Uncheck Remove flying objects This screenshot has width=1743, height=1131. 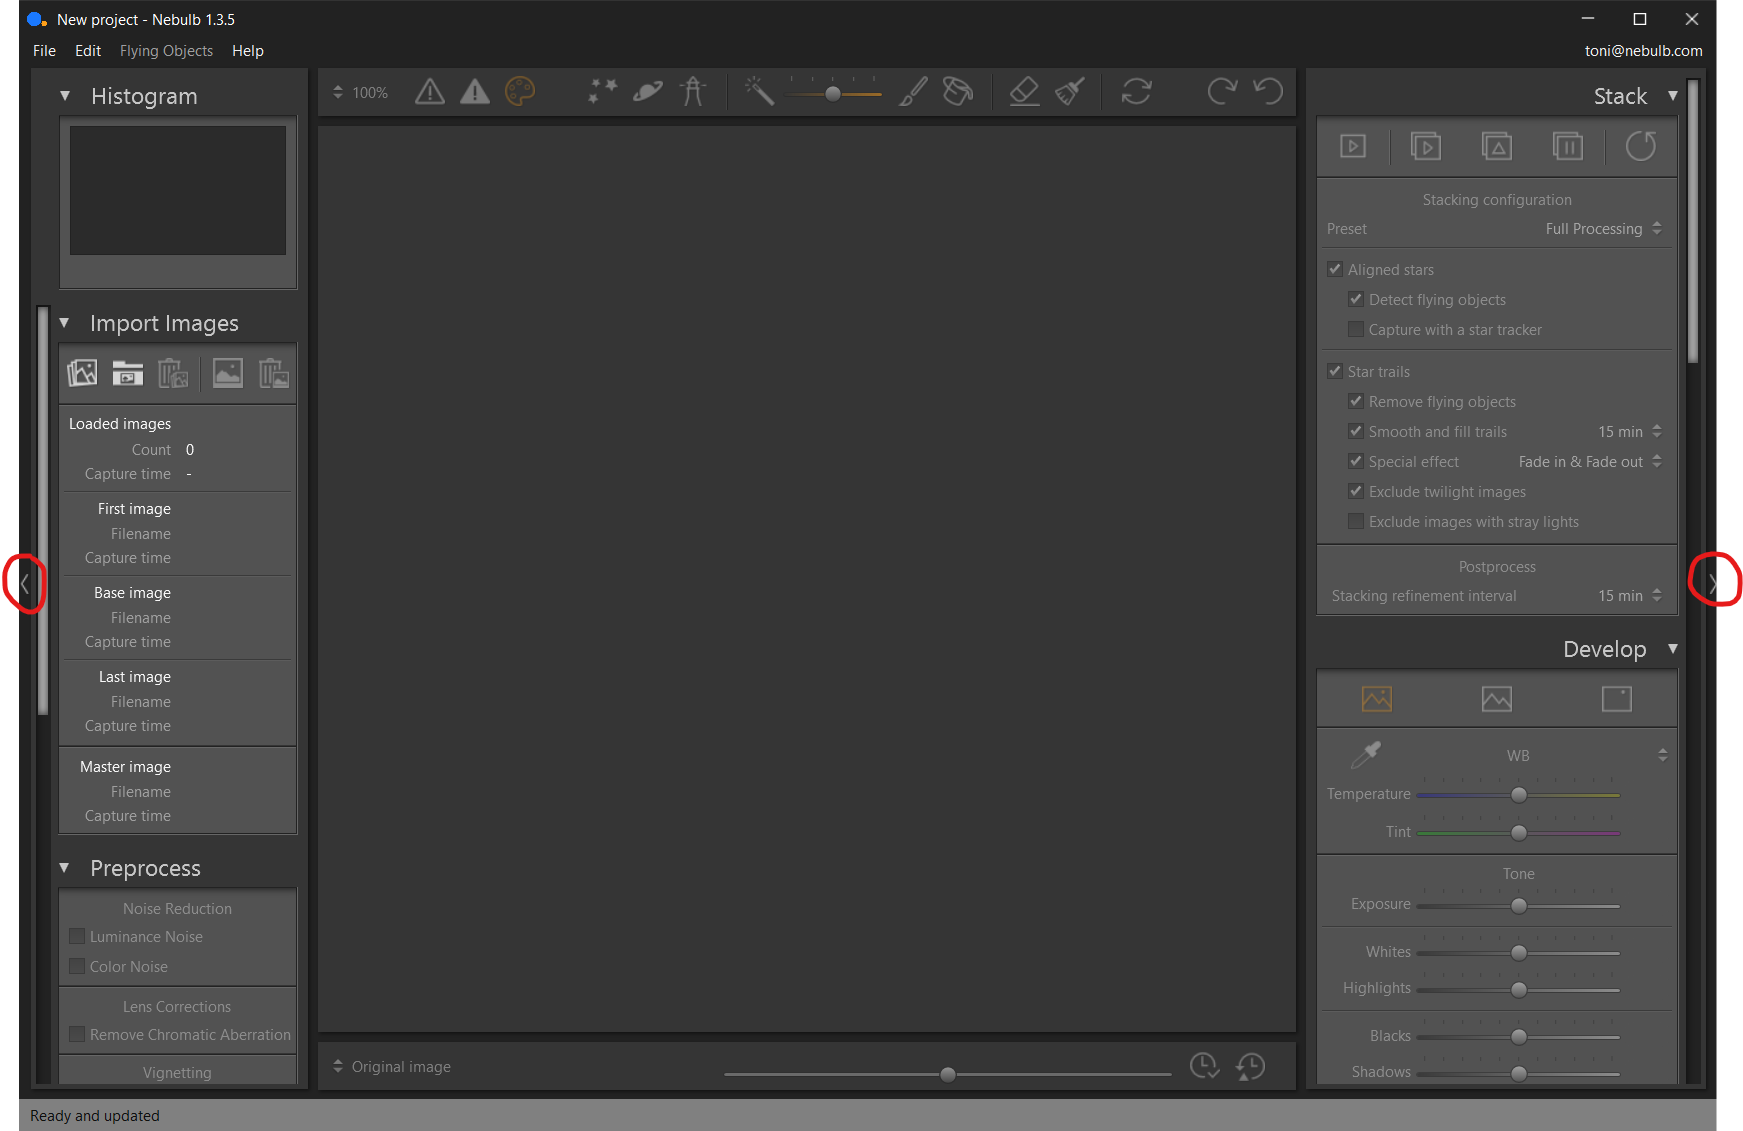1356,401
